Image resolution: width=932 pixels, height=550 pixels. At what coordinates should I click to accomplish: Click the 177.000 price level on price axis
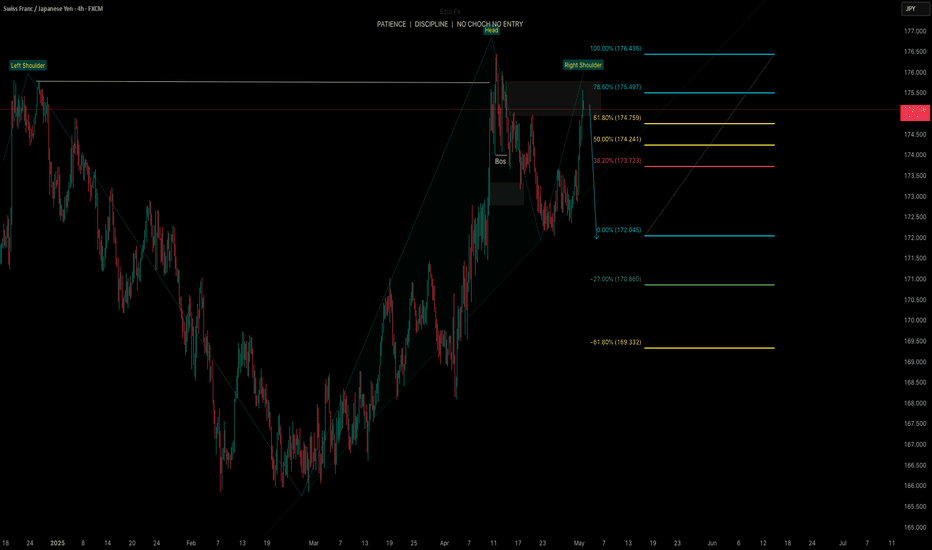point(915,31)
